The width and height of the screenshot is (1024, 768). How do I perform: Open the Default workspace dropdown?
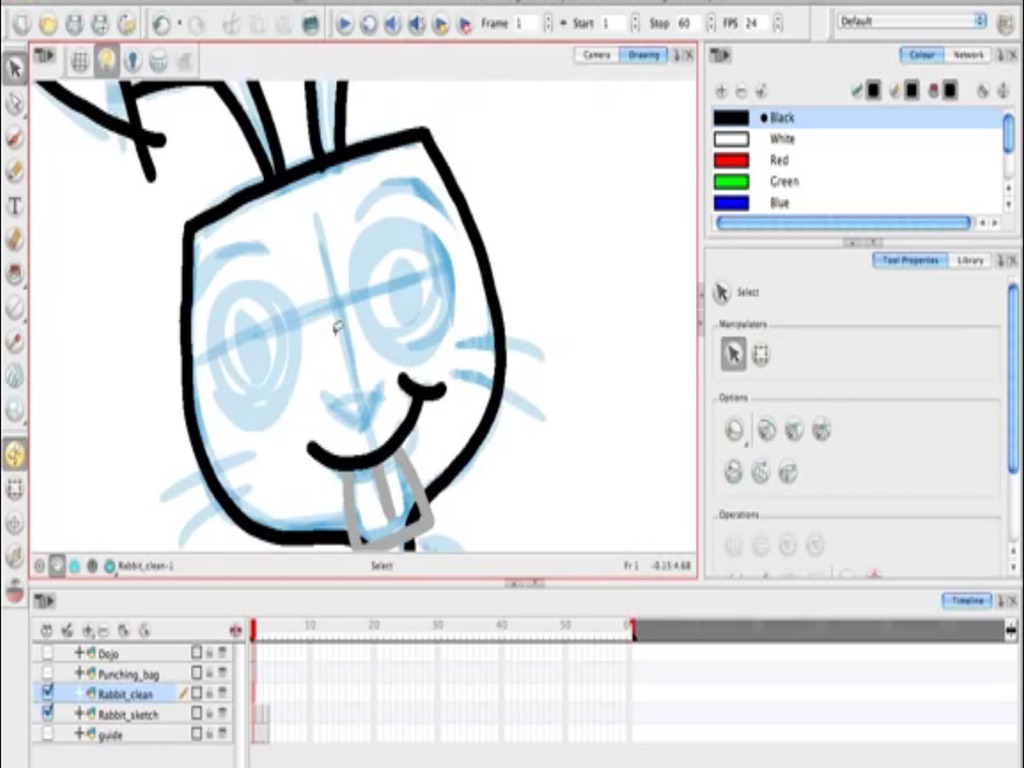[x=912, y=22]
